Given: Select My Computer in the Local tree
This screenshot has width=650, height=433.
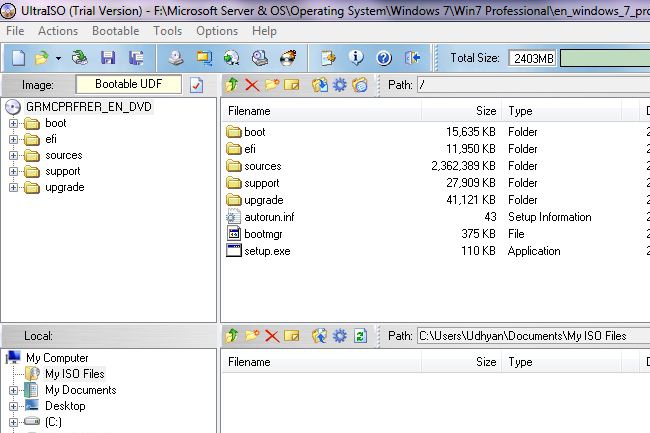Looking at the screenshot, I should coord(57,358).
